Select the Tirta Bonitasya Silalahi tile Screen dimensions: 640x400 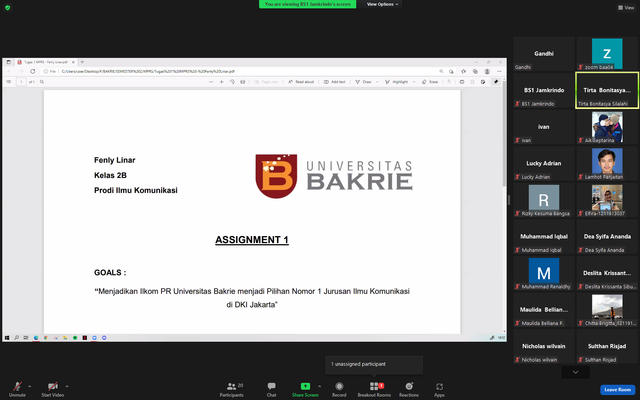607,90
